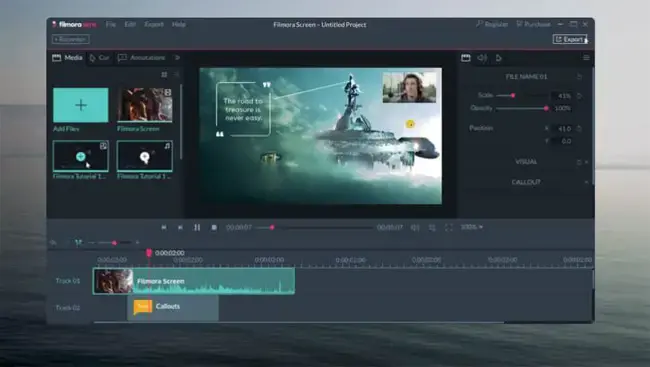Select the quote callout in the preview
This screenshot has width=650, height=367.
click(x=243, y=109)
